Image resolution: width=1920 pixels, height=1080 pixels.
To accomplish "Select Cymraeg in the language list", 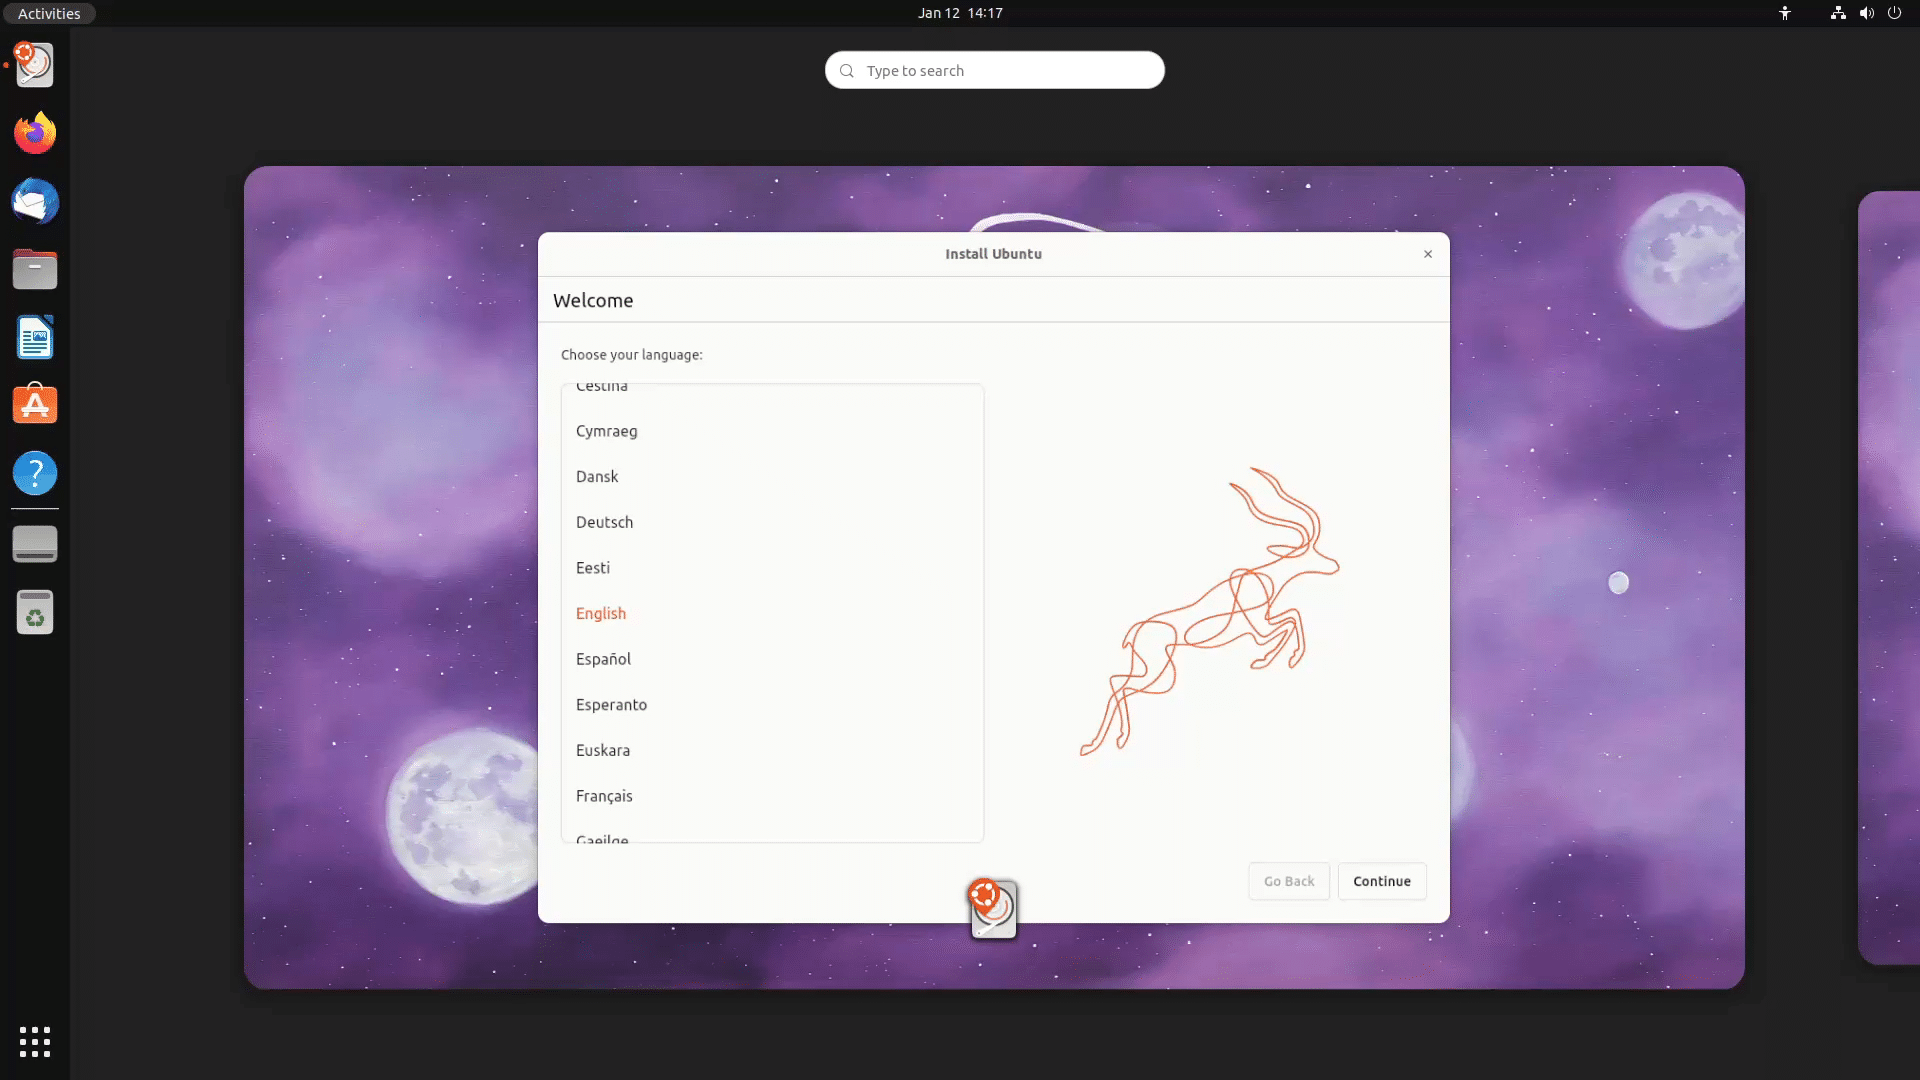I will (x=772, y=431).
